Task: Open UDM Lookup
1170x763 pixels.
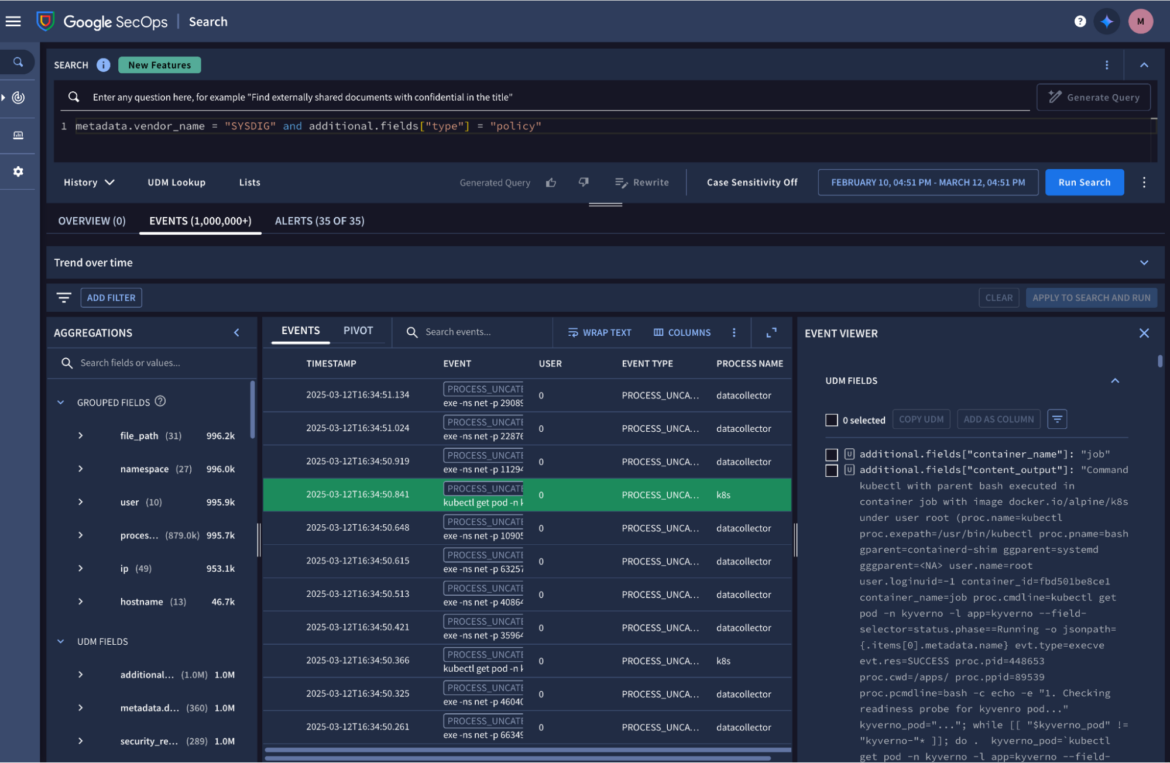Action: coord(176,182)
